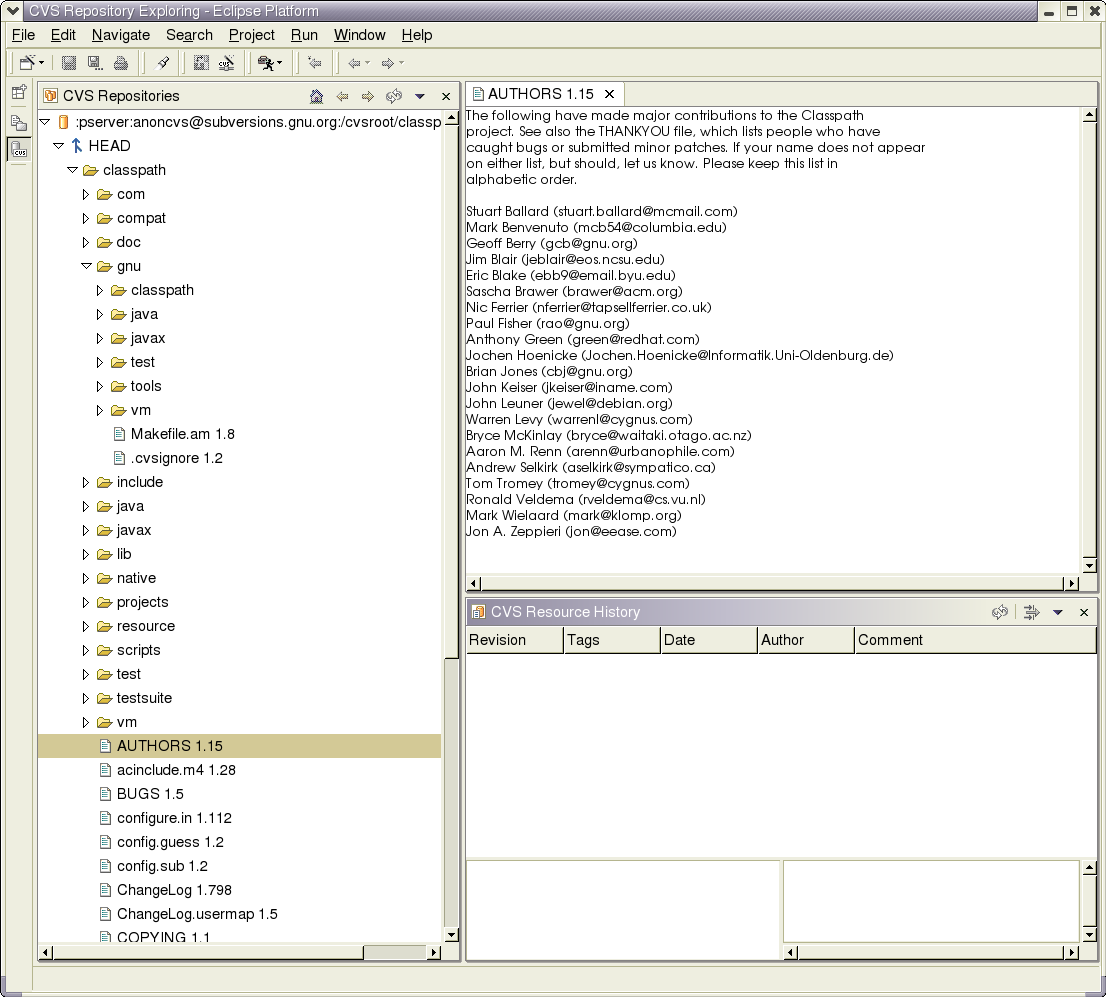The image size is (1106, 997).
Task: Sort history by Author column header
Action: point(806,640)
